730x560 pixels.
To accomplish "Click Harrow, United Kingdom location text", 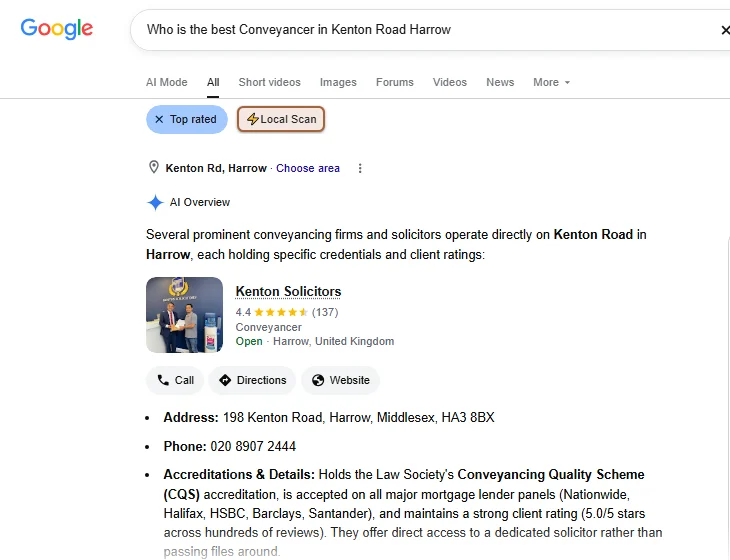I will pyautogui.click(x=333, y=341).
